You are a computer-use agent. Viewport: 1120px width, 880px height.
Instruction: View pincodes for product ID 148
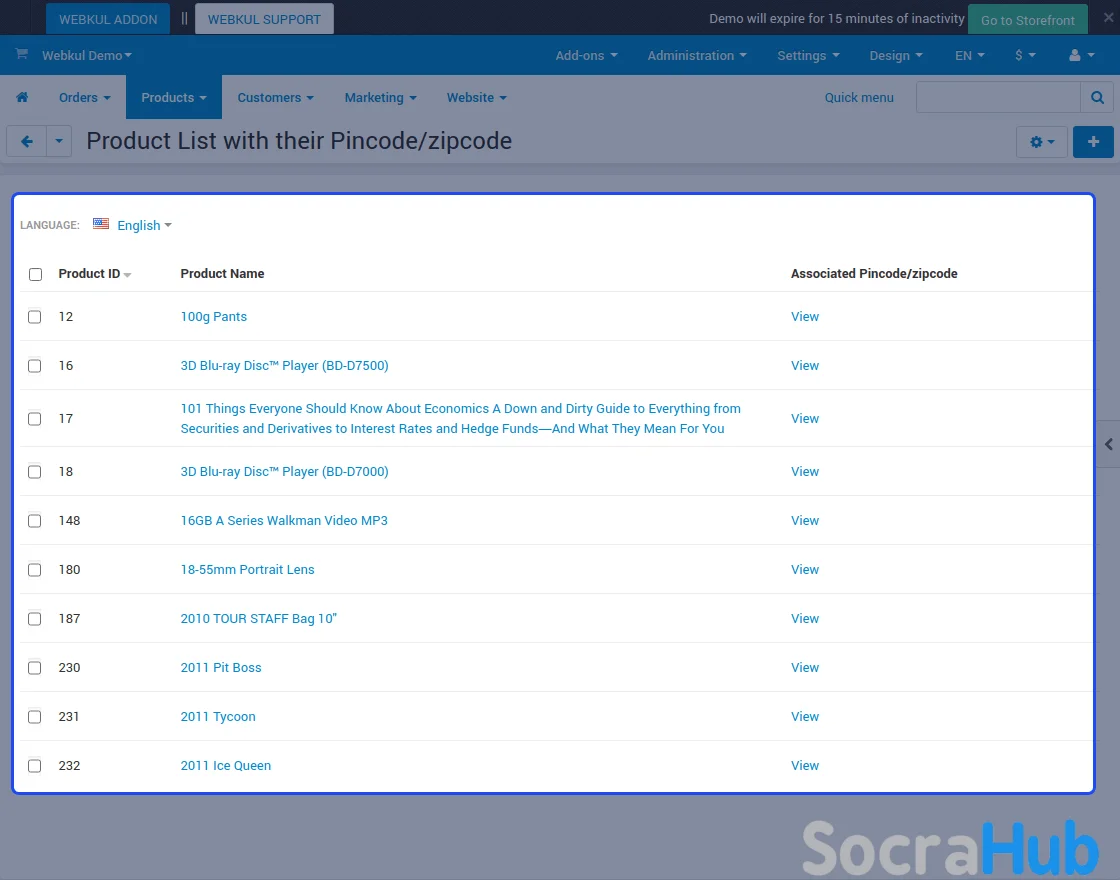tap(804, 521)
